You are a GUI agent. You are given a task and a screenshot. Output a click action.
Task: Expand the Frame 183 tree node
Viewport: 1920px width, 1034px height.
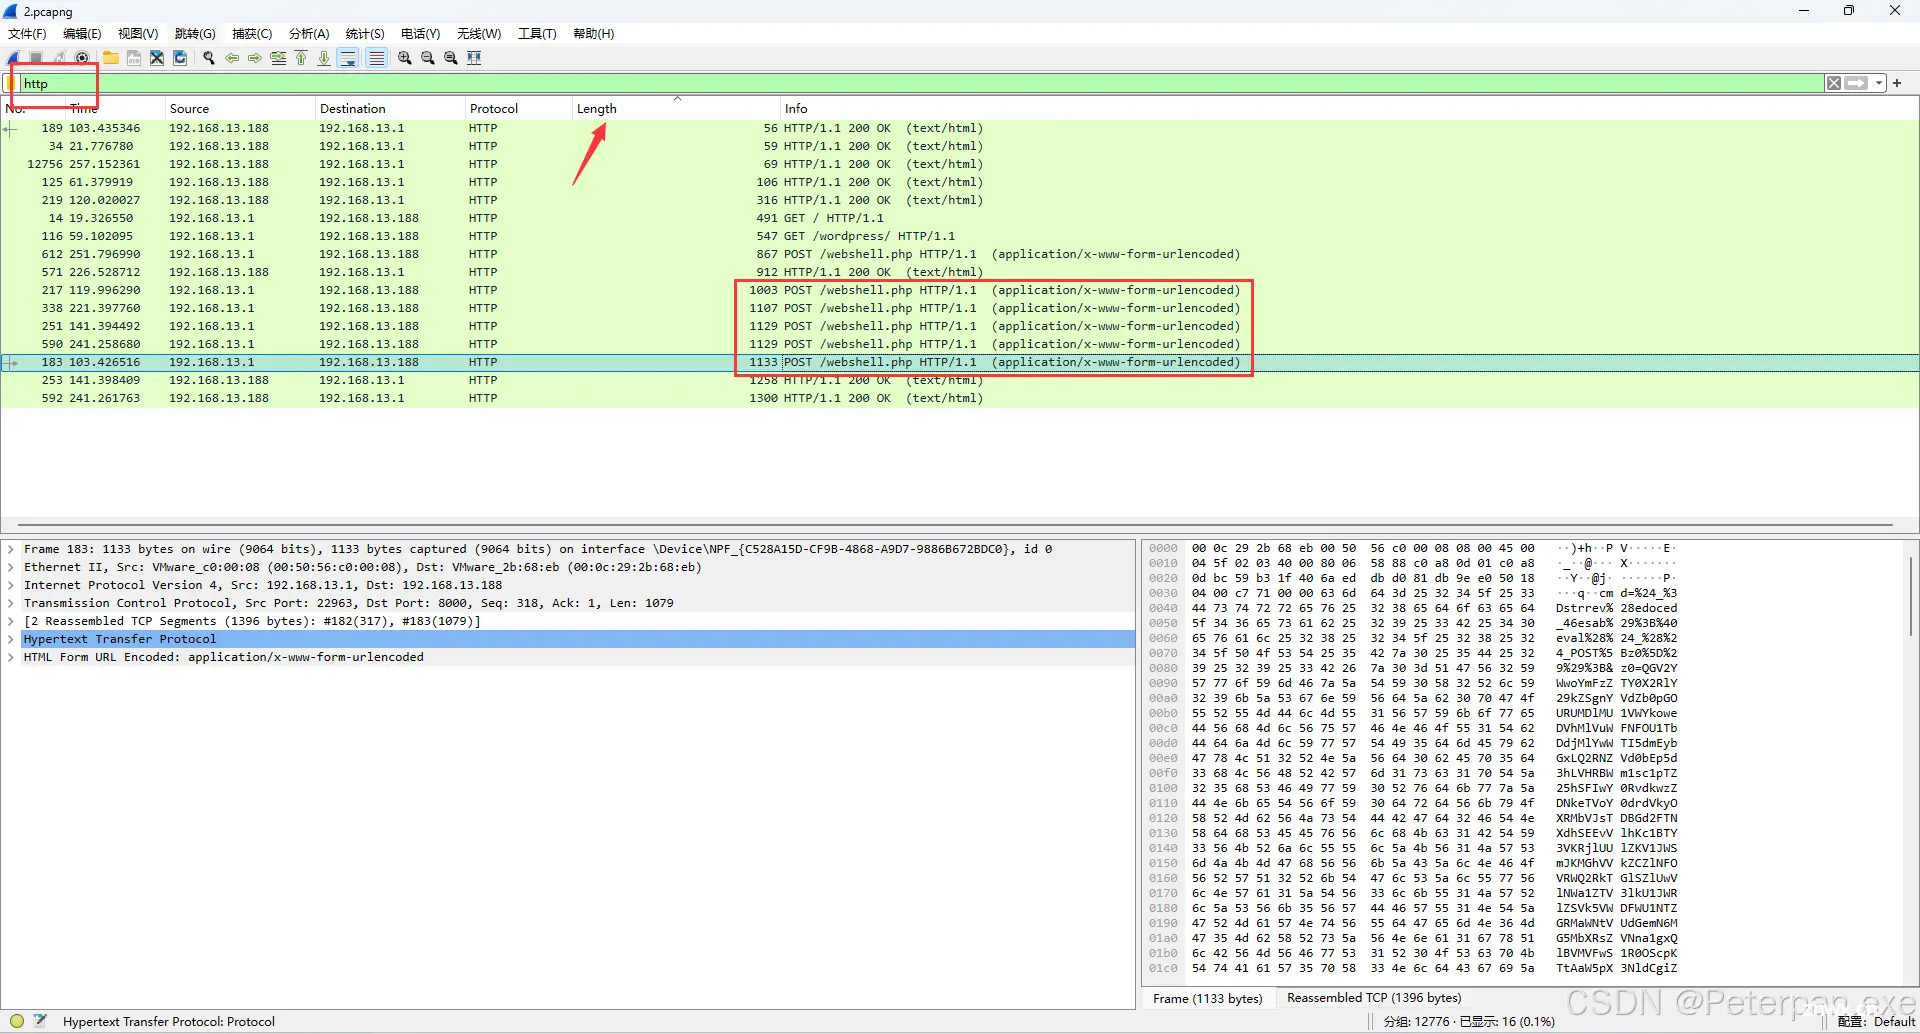pos(11,549)
